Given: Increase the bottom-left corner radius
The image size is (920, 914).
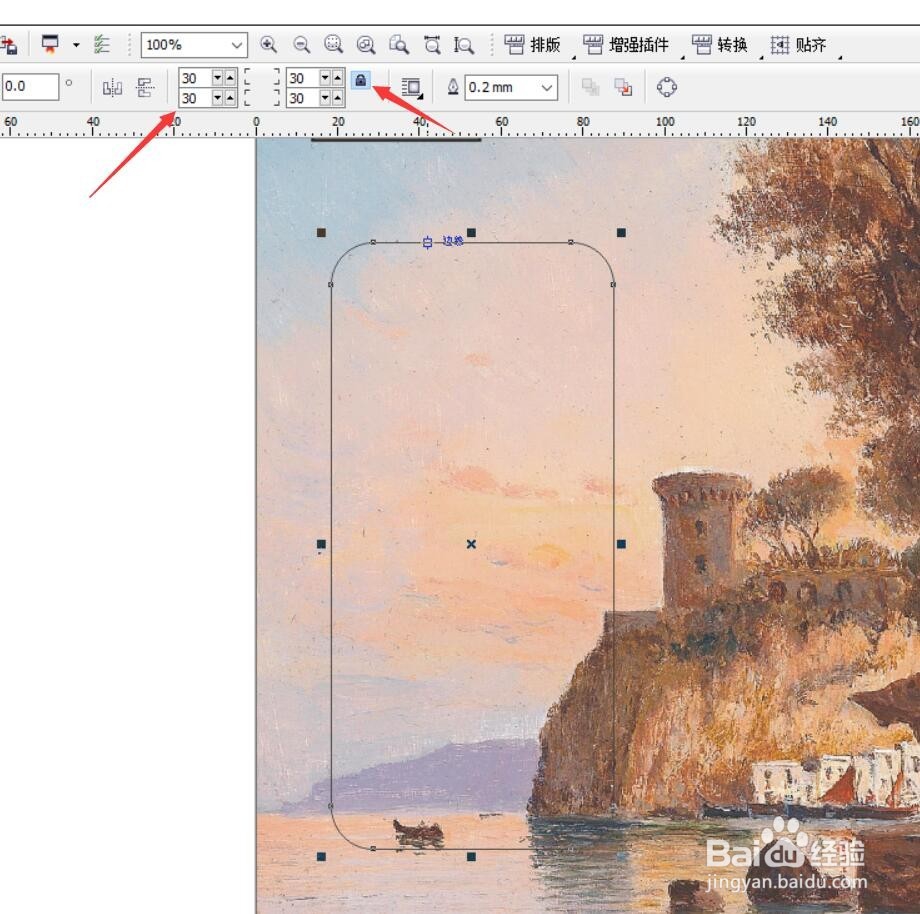Looking at the screenshot, I should click(x=230, y=98).
